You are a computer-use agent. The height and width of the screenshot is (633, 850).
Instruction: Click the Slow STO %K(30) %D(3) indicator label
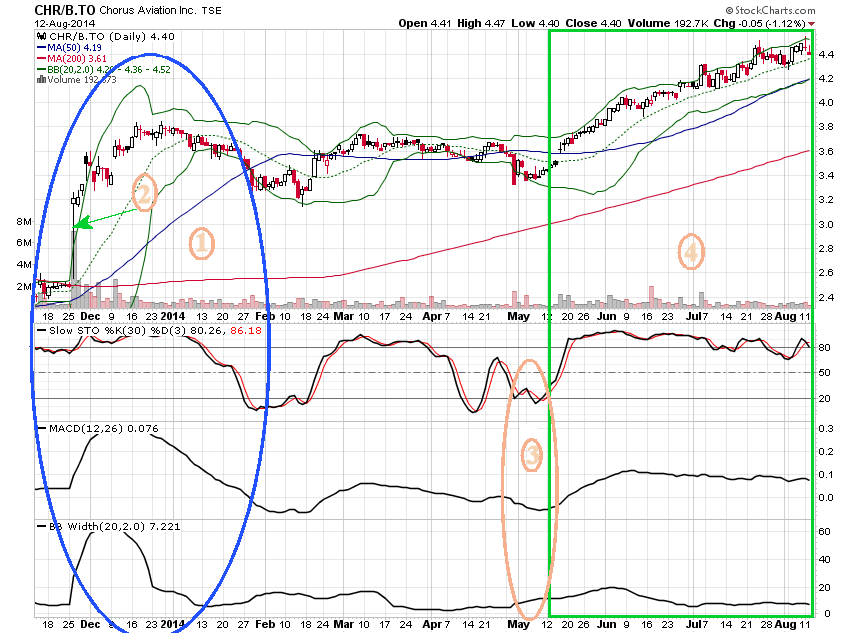click(118, 331)
